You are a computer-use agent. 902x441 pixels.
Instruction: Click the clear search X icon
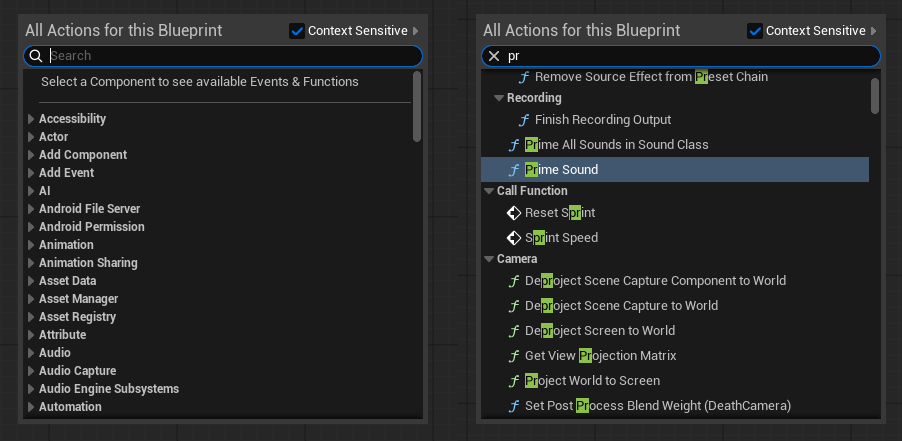493,56
